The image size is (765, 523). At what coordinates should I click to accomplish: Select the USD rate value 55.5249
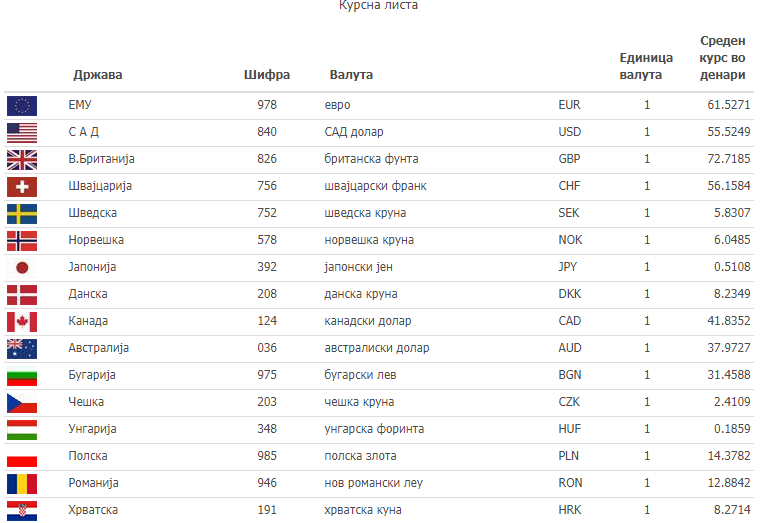pos(729,132)
